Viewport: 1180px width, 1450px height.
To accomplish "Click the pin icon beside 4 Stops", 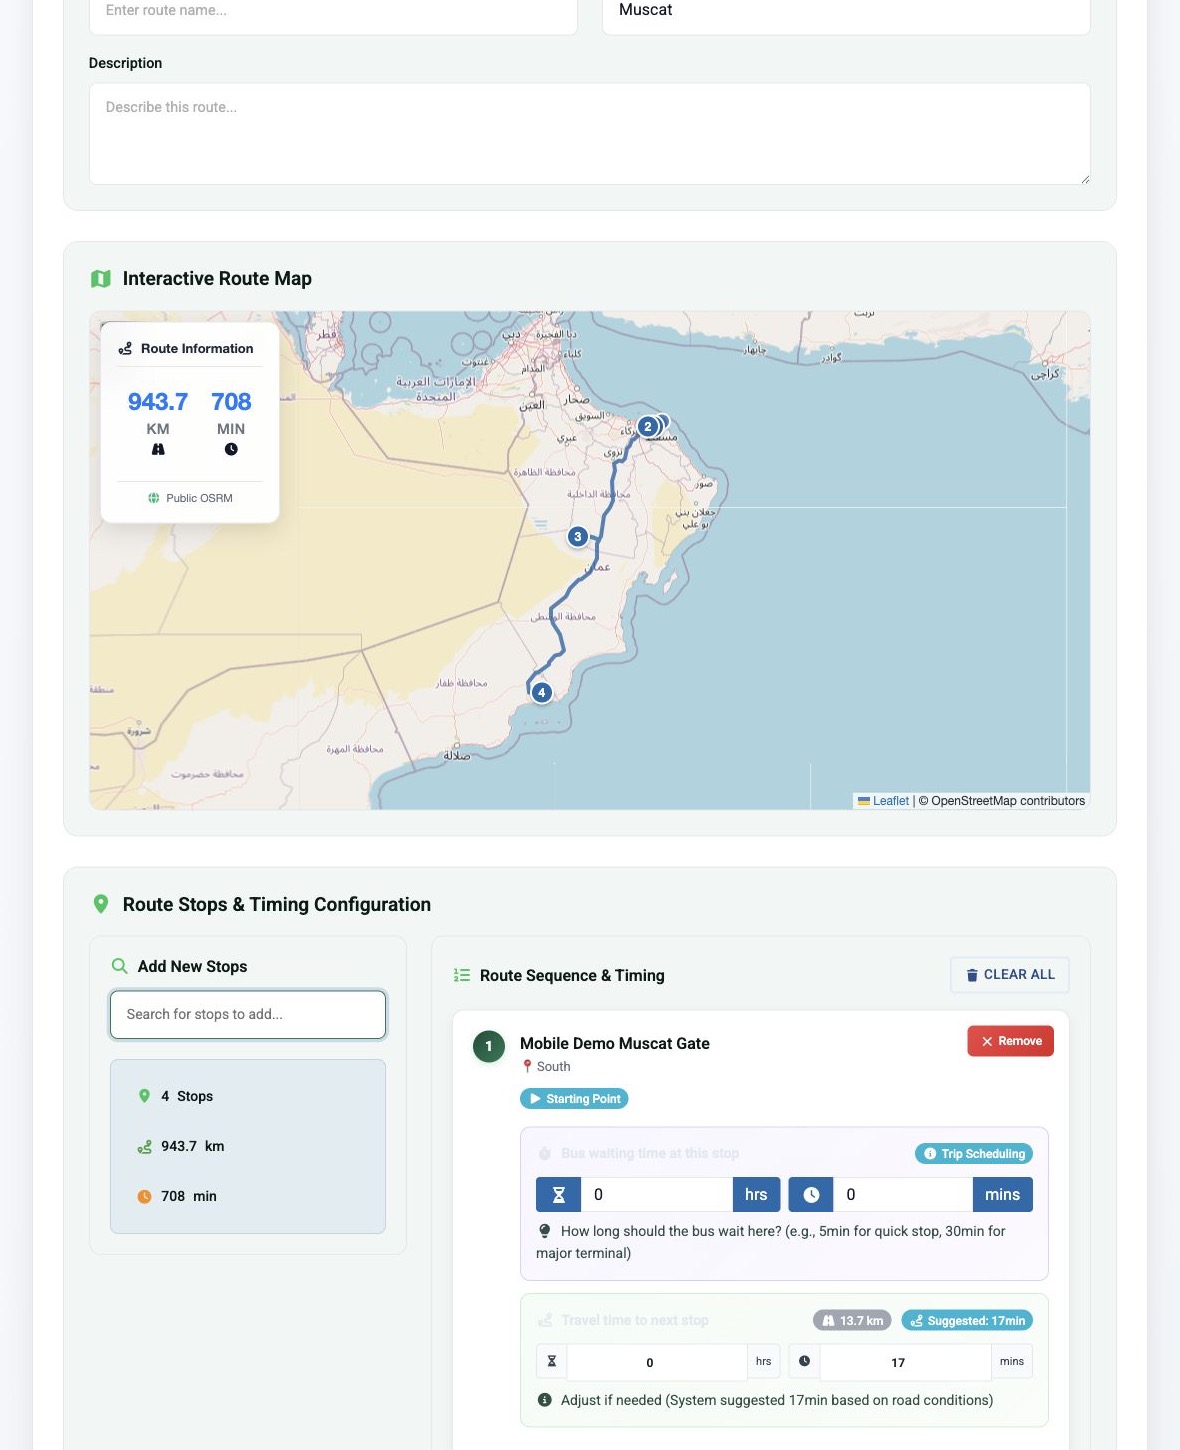I will pyautogui.click(x=144, y=1096).
